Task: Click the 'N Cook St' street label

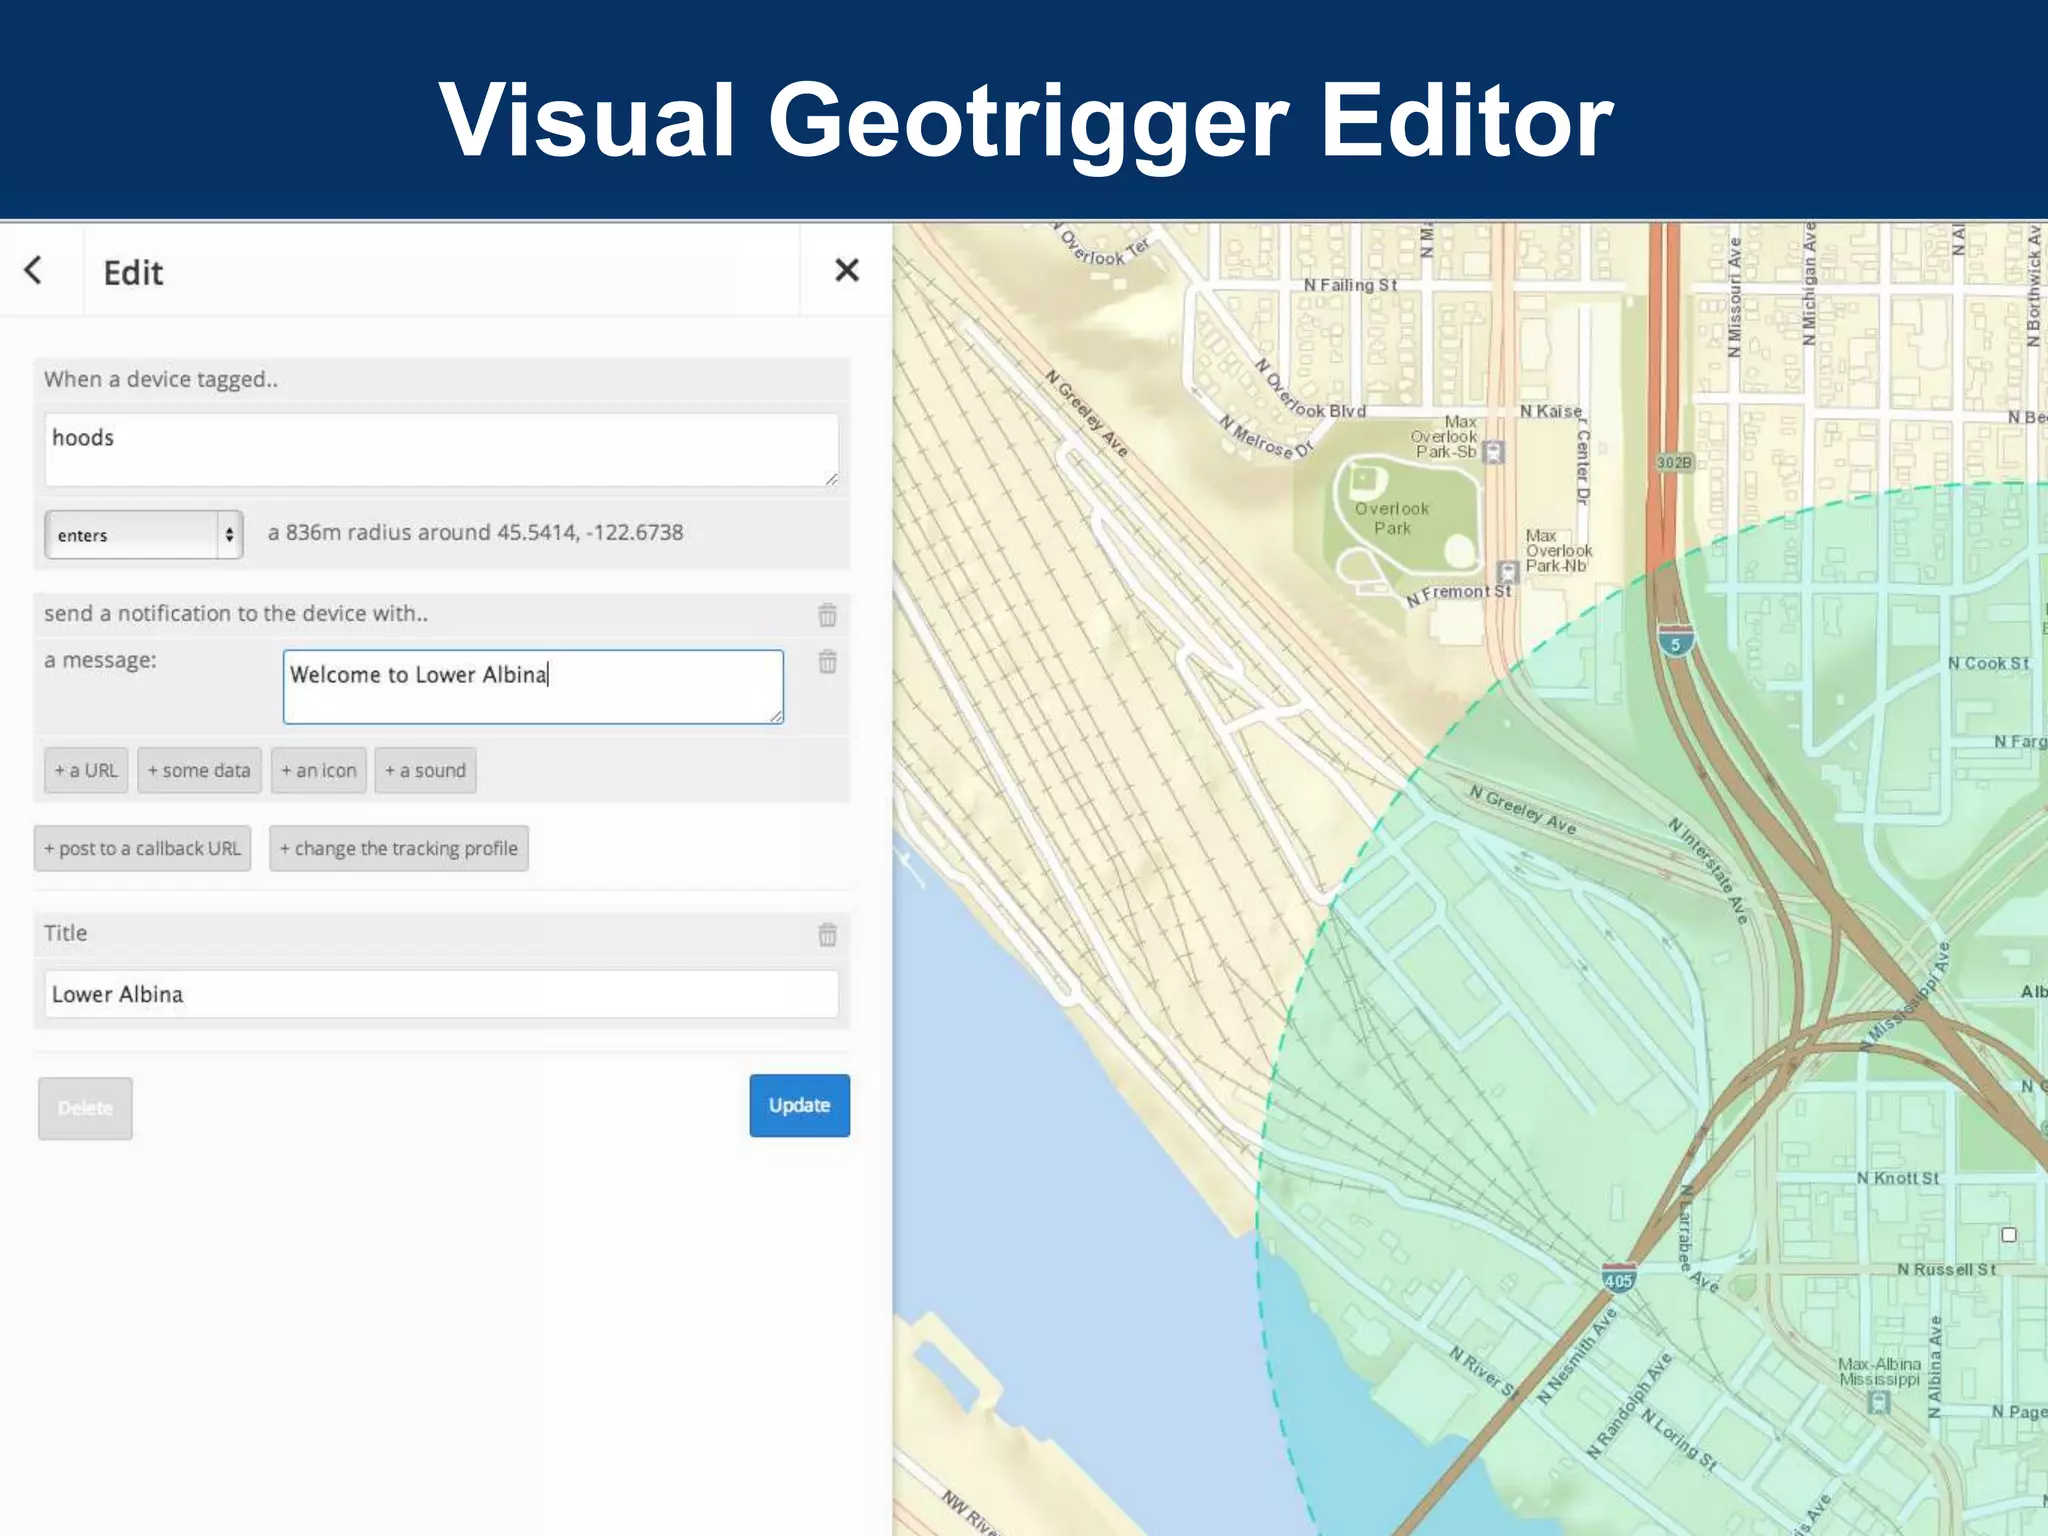Action: 1988,663
